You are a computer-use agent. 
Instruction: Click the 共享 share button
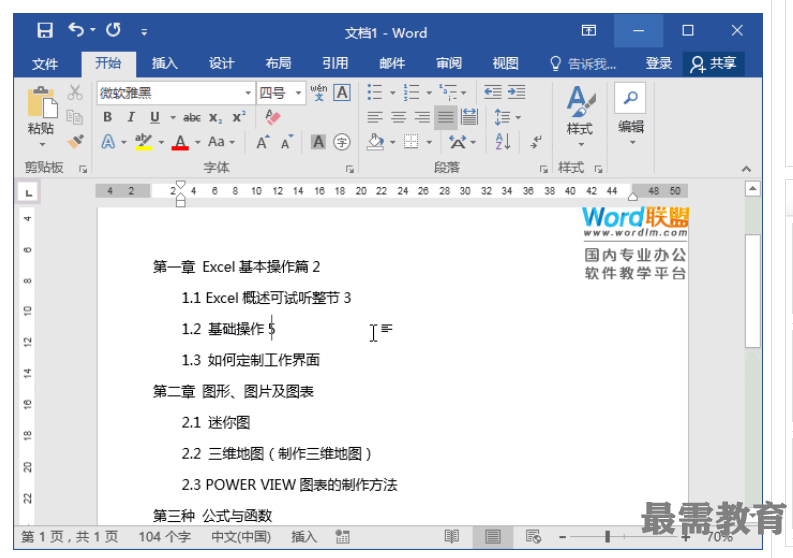(x=713, y=64)
